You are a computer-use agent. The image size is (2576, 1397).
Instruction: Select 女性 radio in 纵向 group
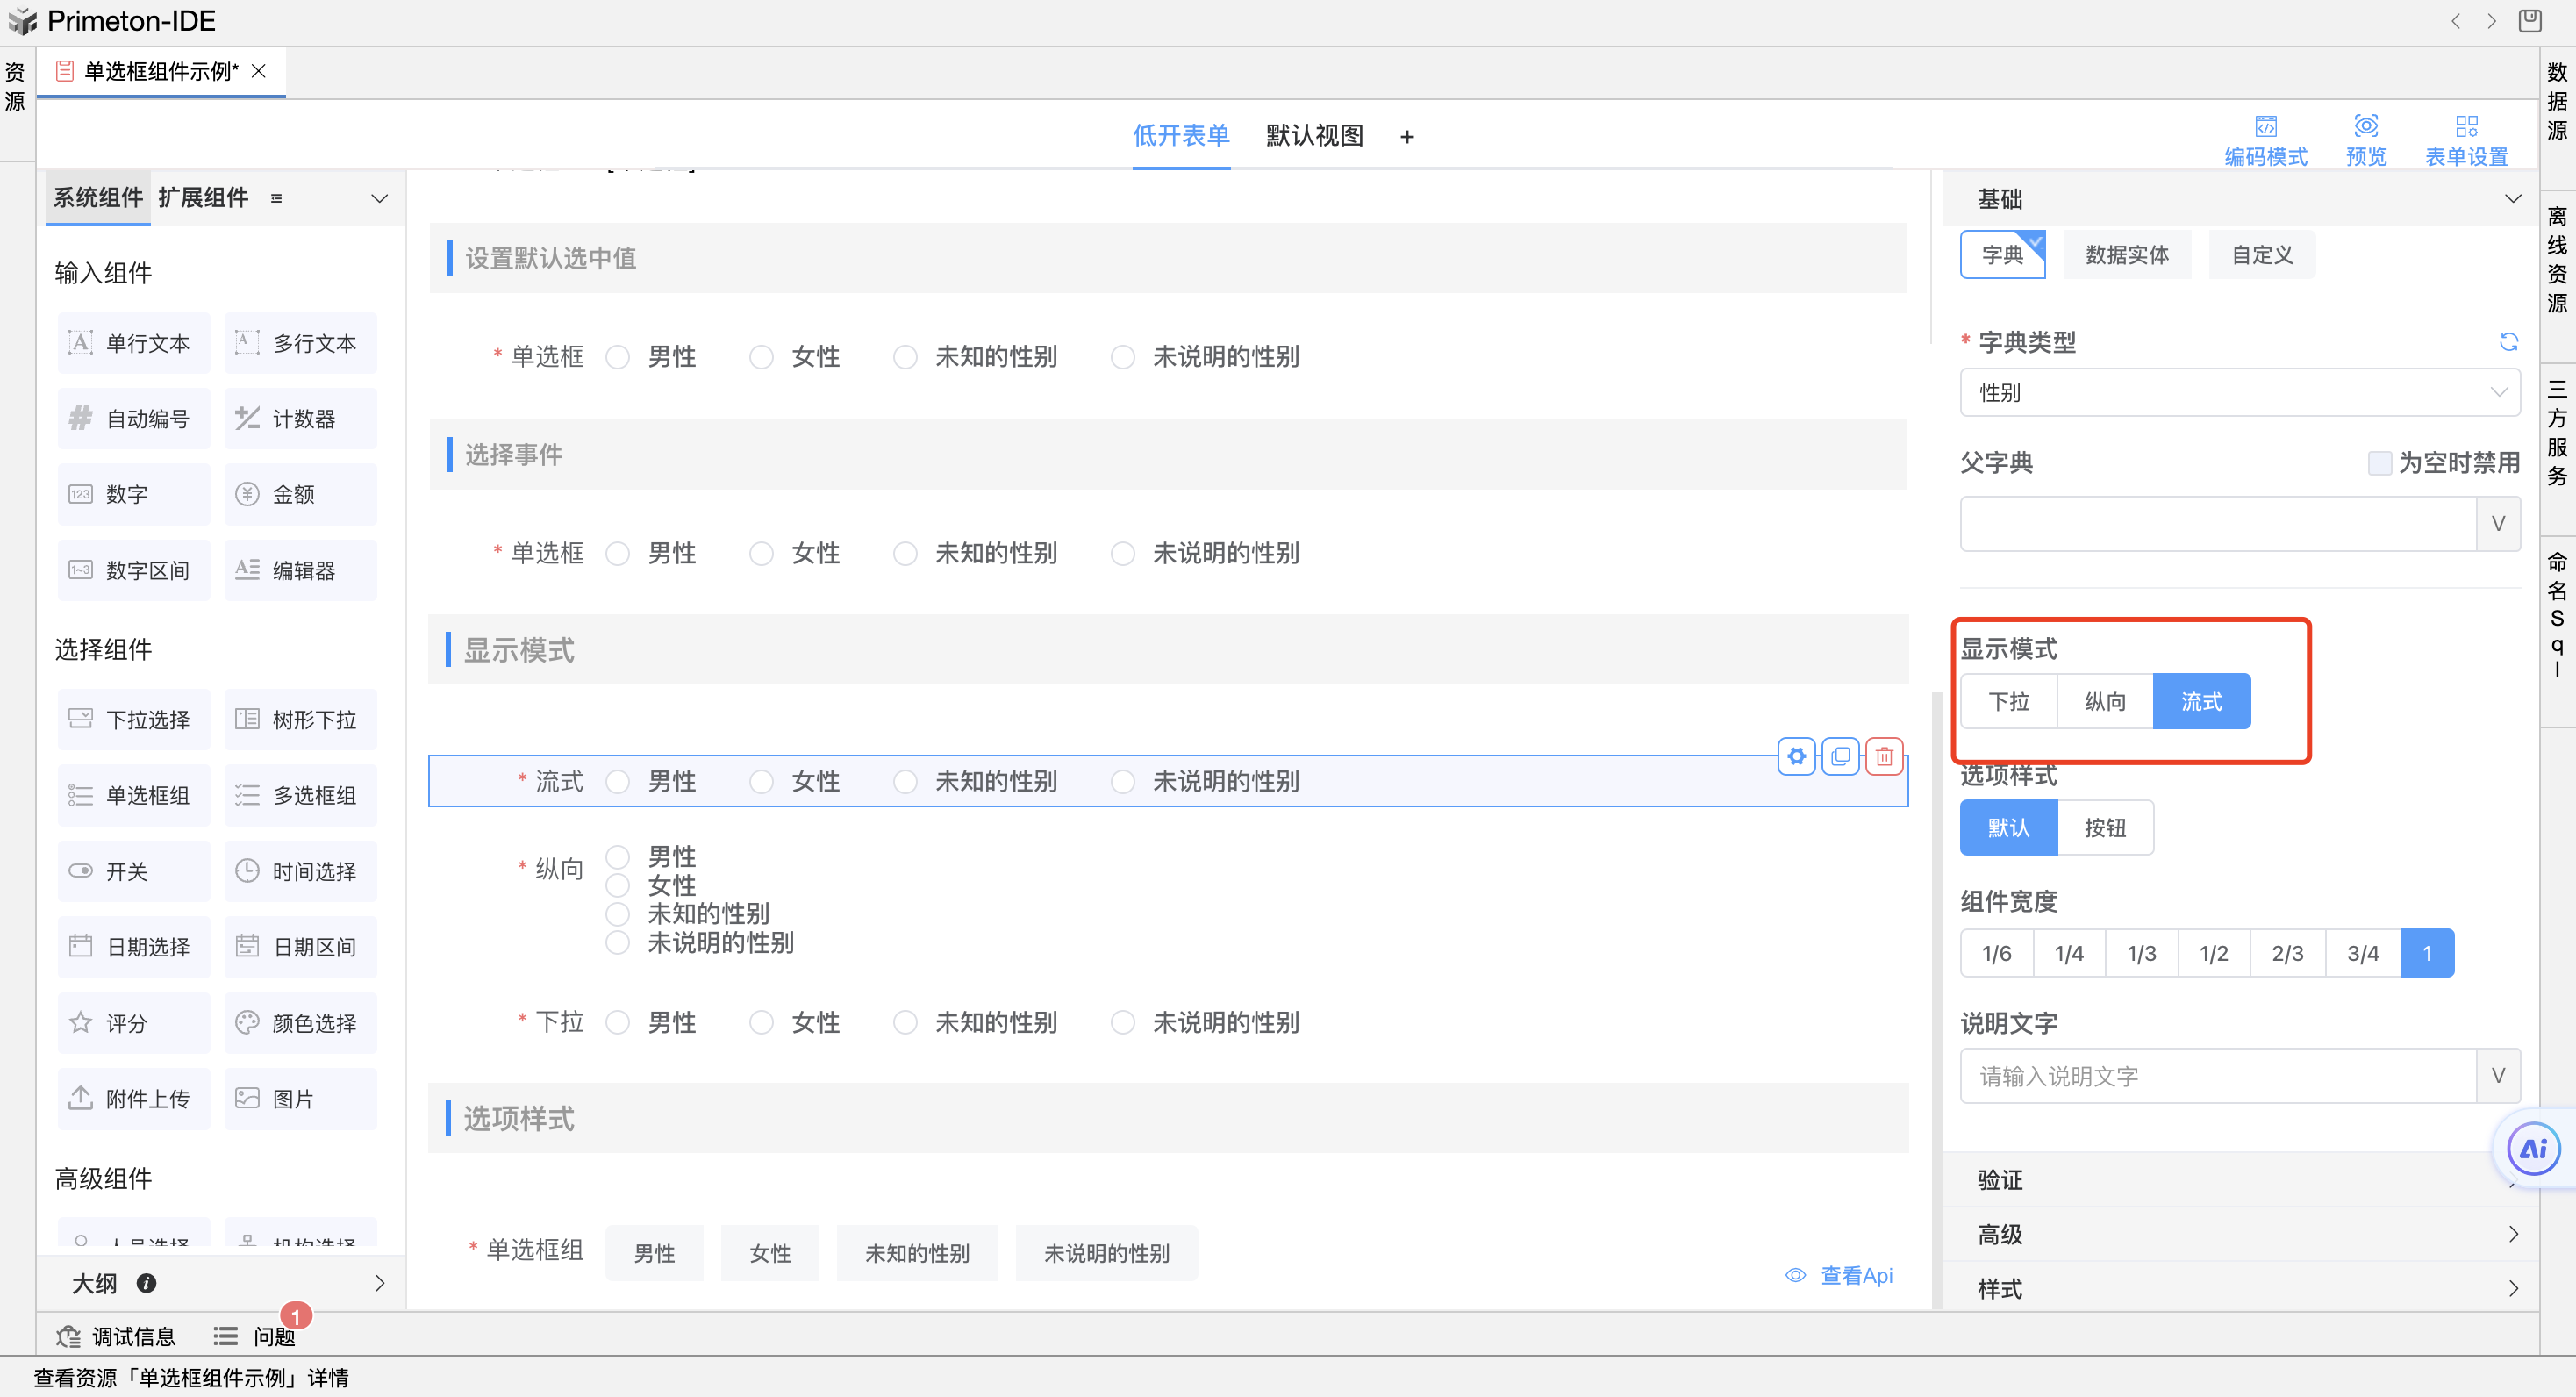pos(618,886)
